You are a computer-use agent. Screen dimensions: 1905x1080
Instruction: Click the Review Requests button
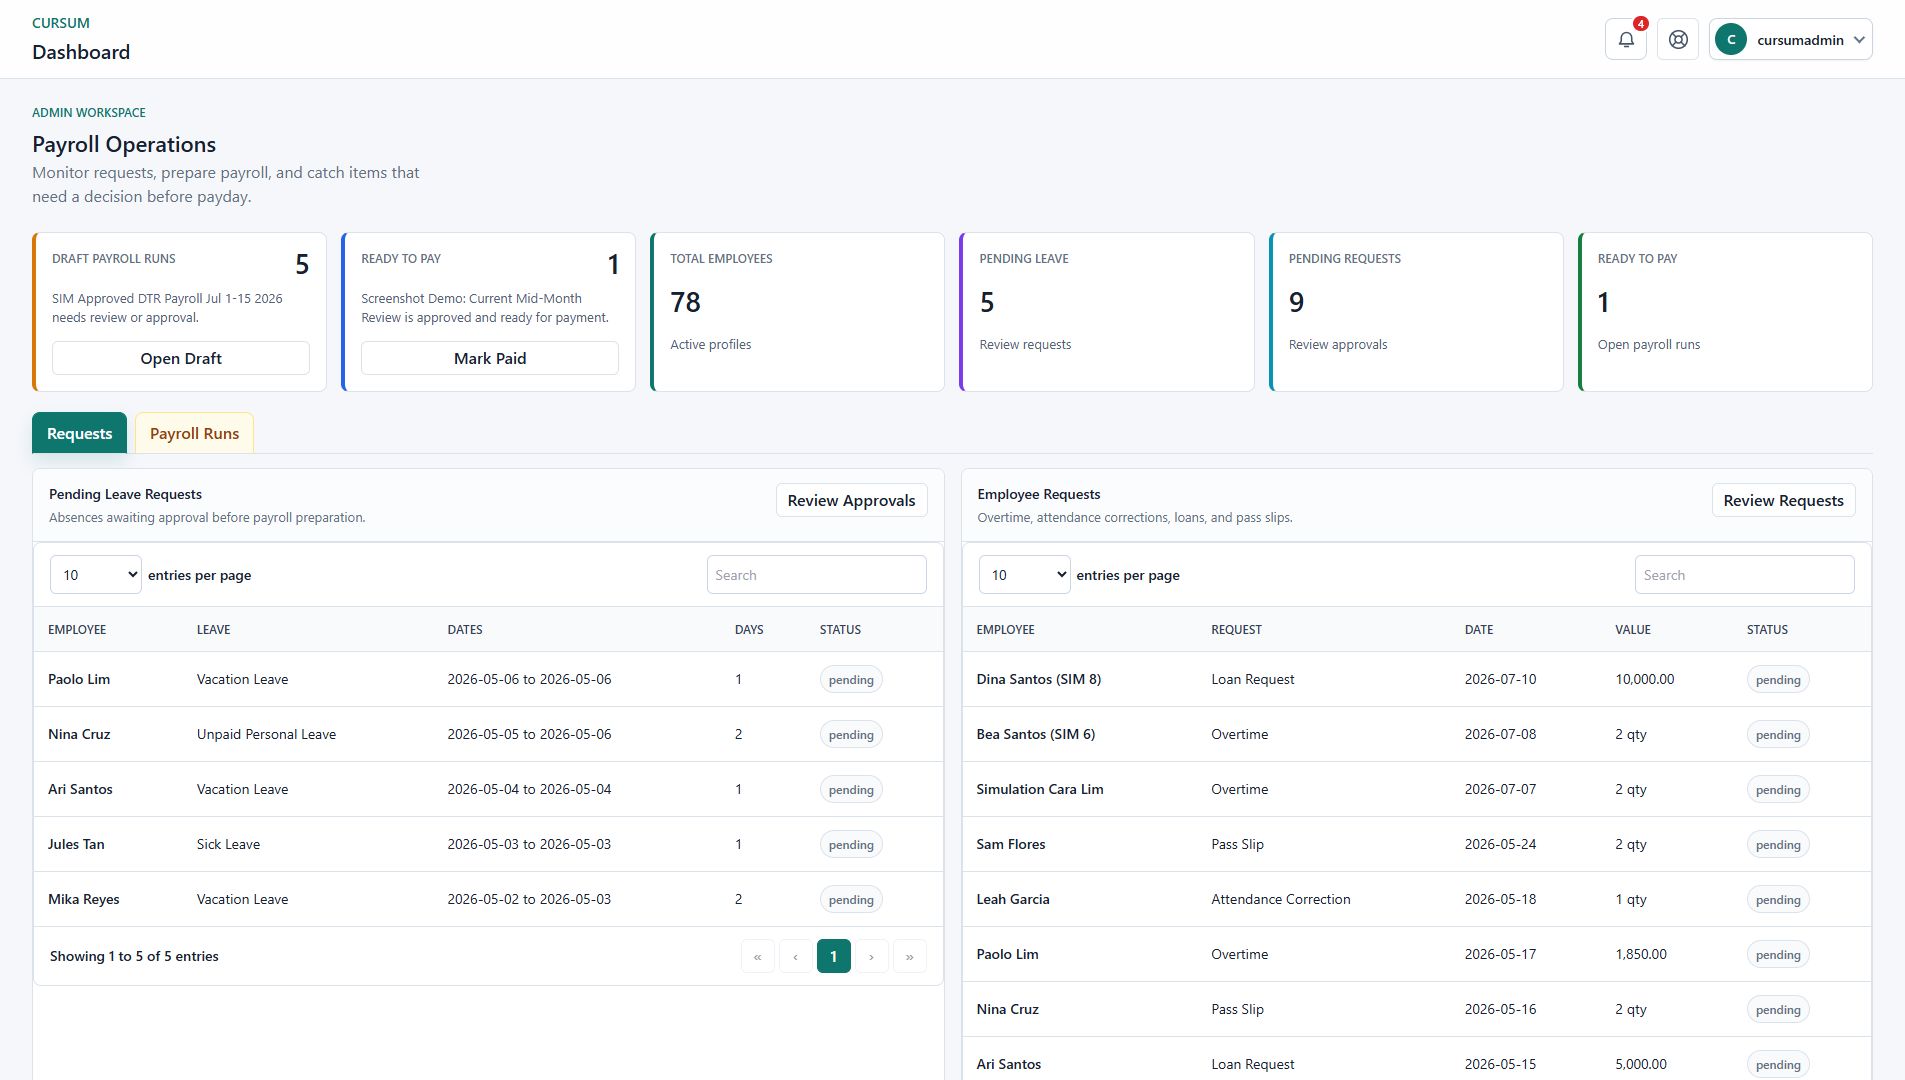(x=1783, y=500)
